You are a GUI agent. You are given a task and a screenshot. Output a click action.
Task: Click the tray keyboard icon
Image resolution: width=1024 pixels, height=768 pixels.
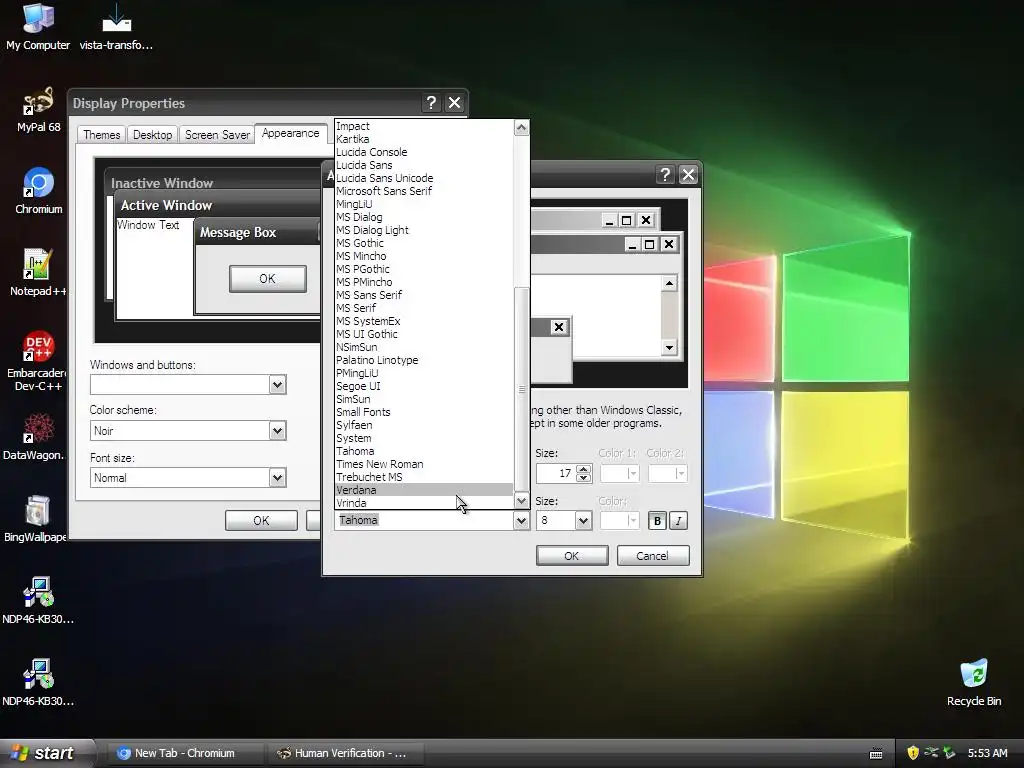click(876, 754)
